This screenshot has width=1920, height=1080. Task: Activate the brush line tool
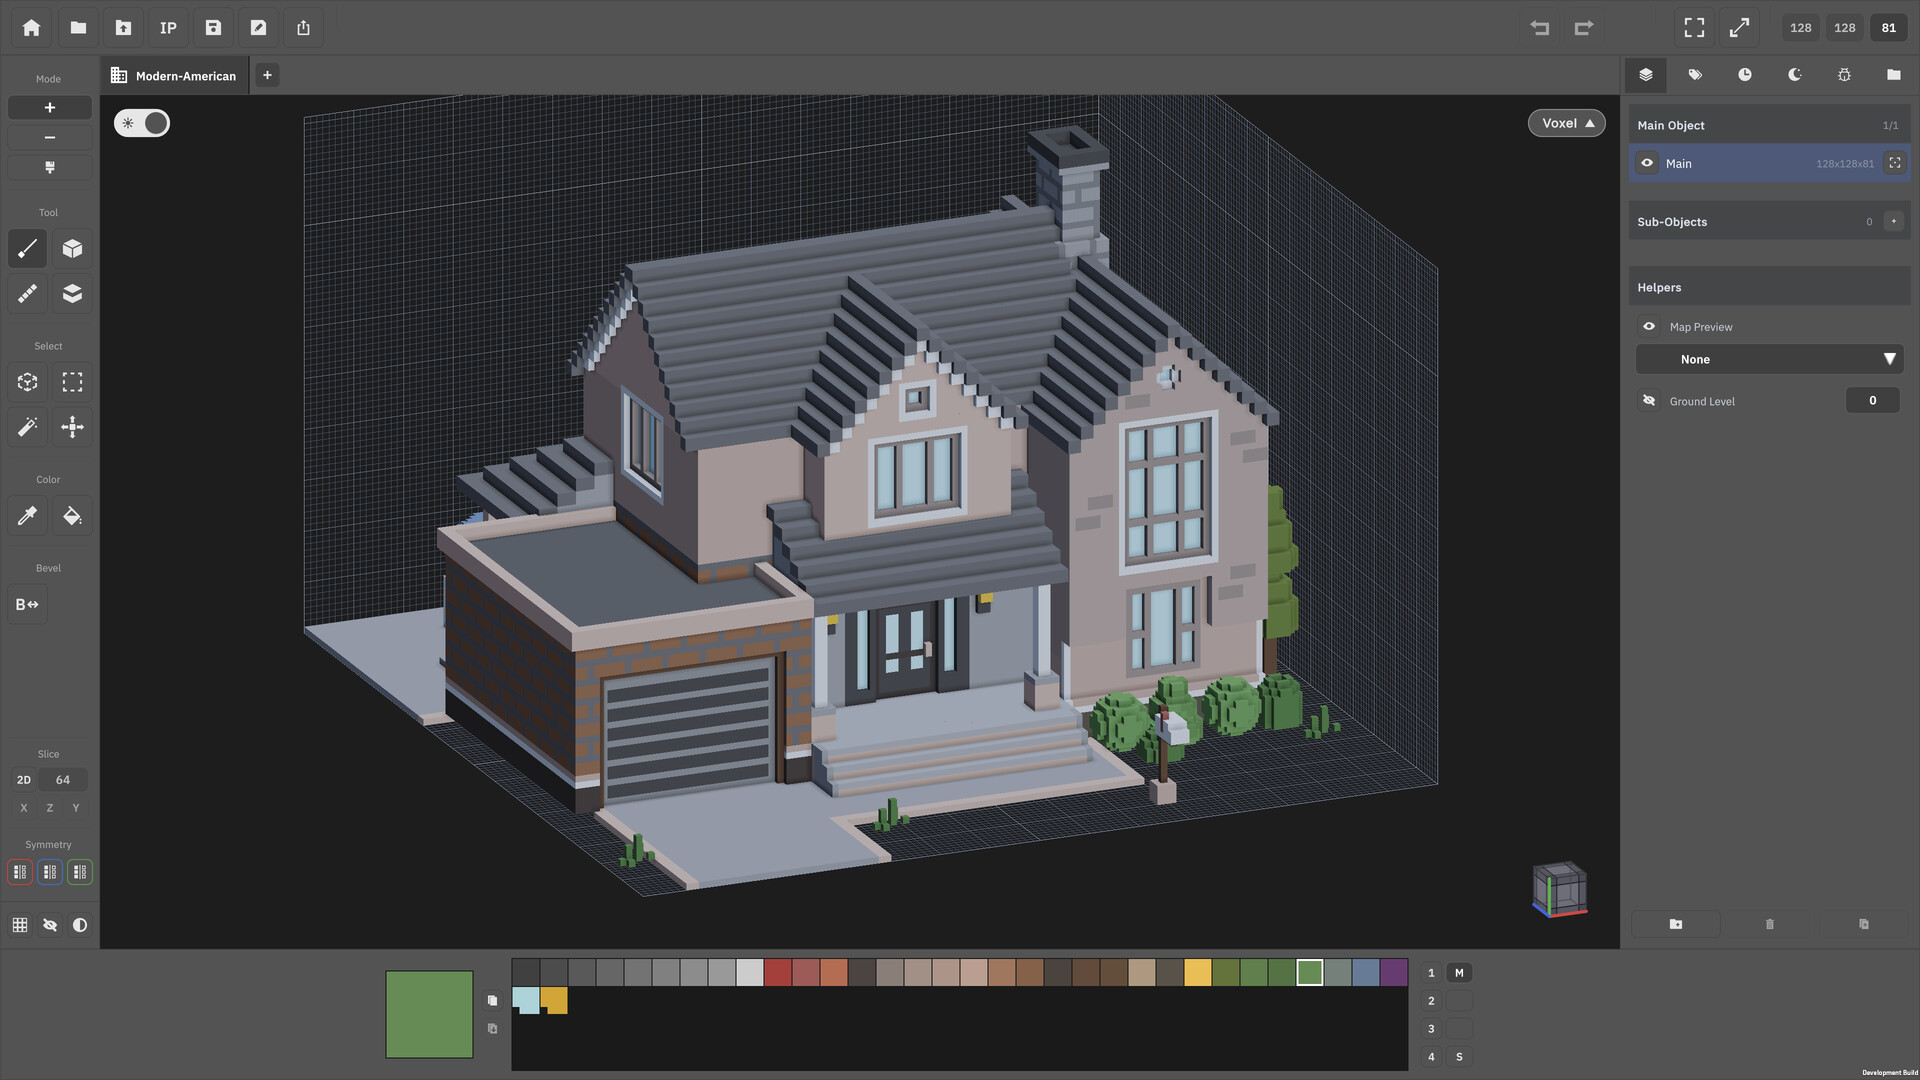point(27,249)
